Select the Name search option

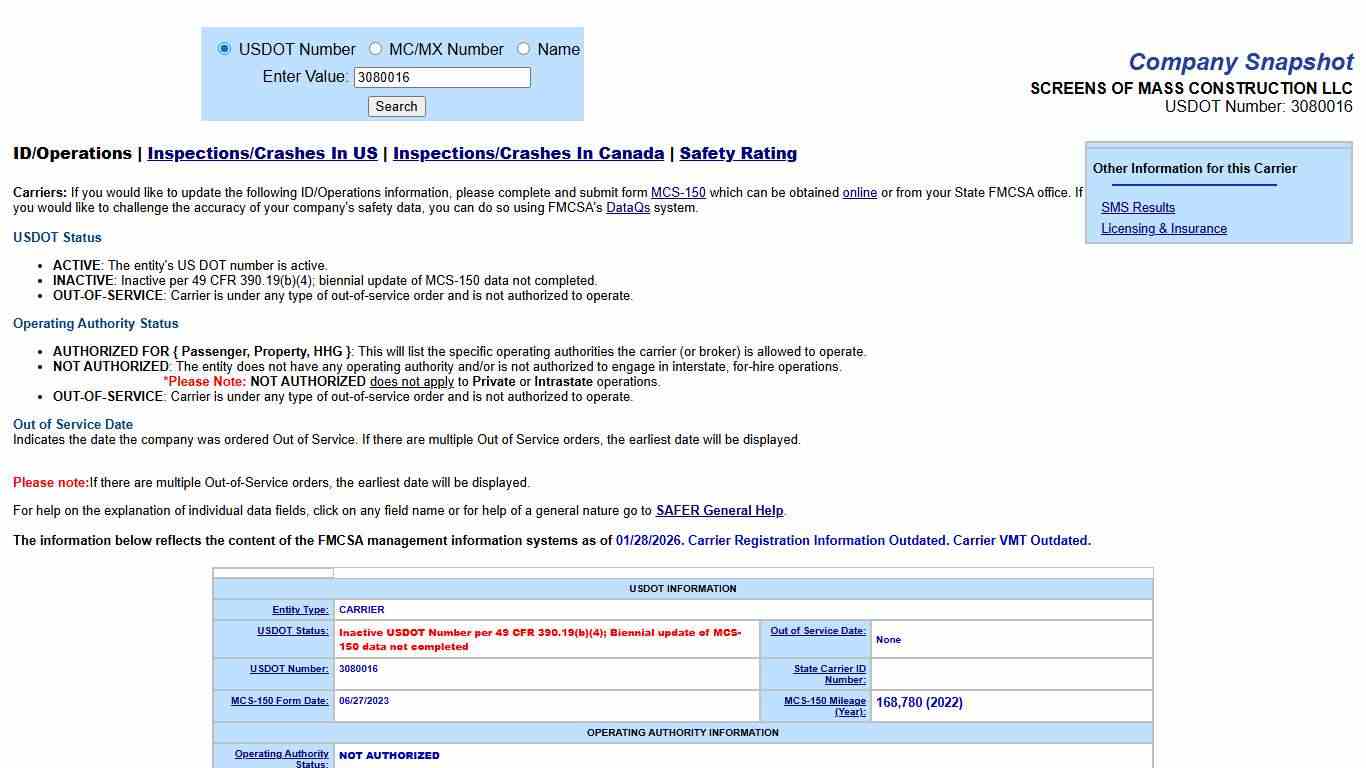[523, 49]
